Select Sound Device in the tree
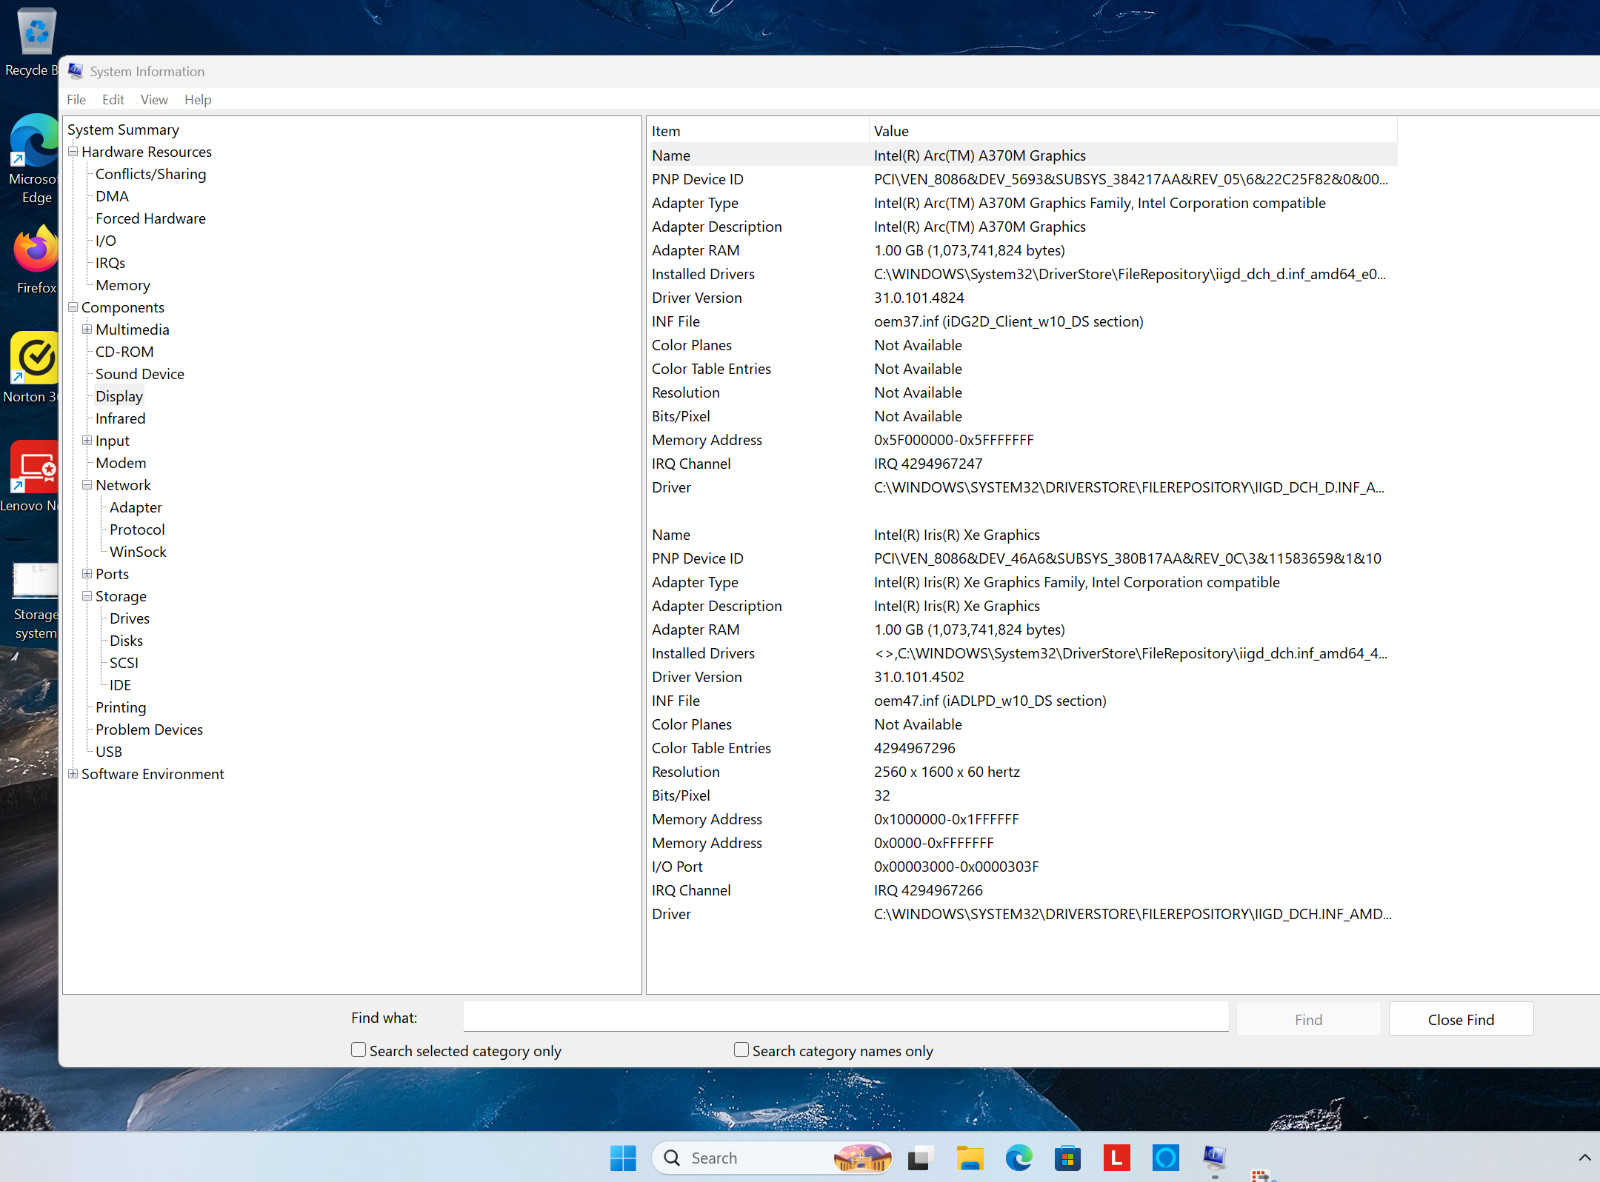The image size is (1600, 1182). click(139, 374)
